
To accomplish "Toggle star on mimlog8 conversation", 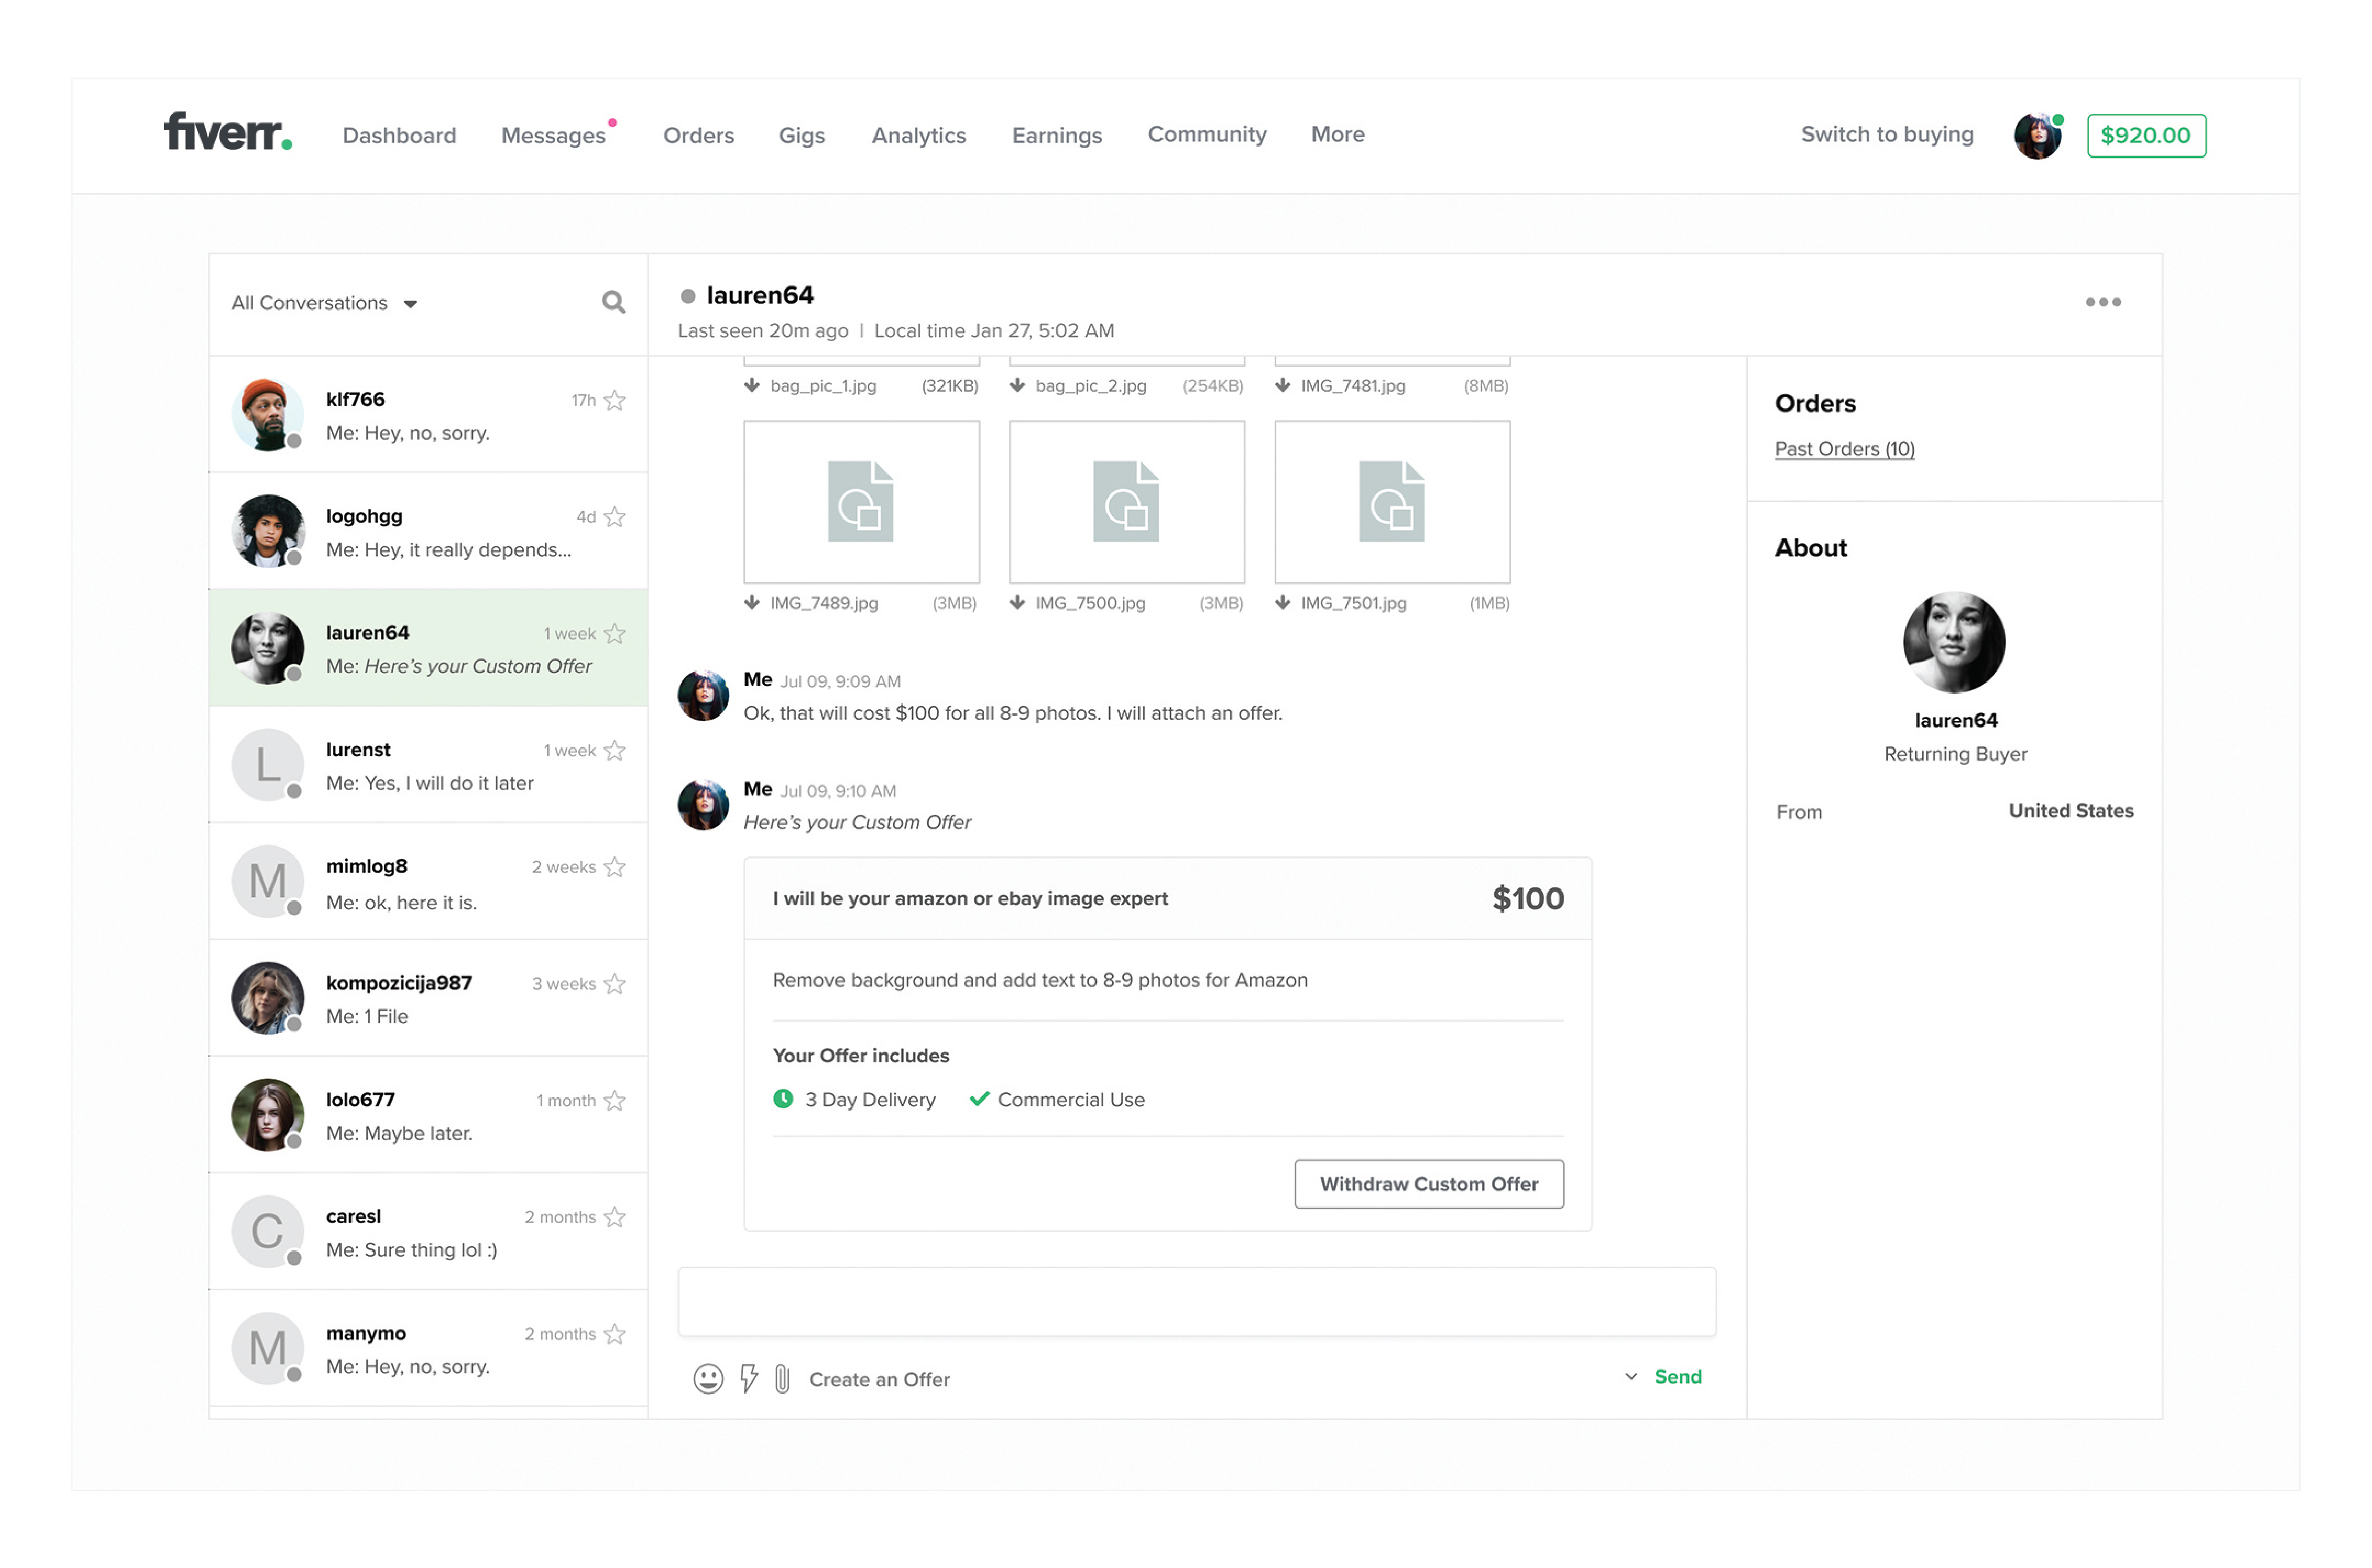I will point(615,868).
